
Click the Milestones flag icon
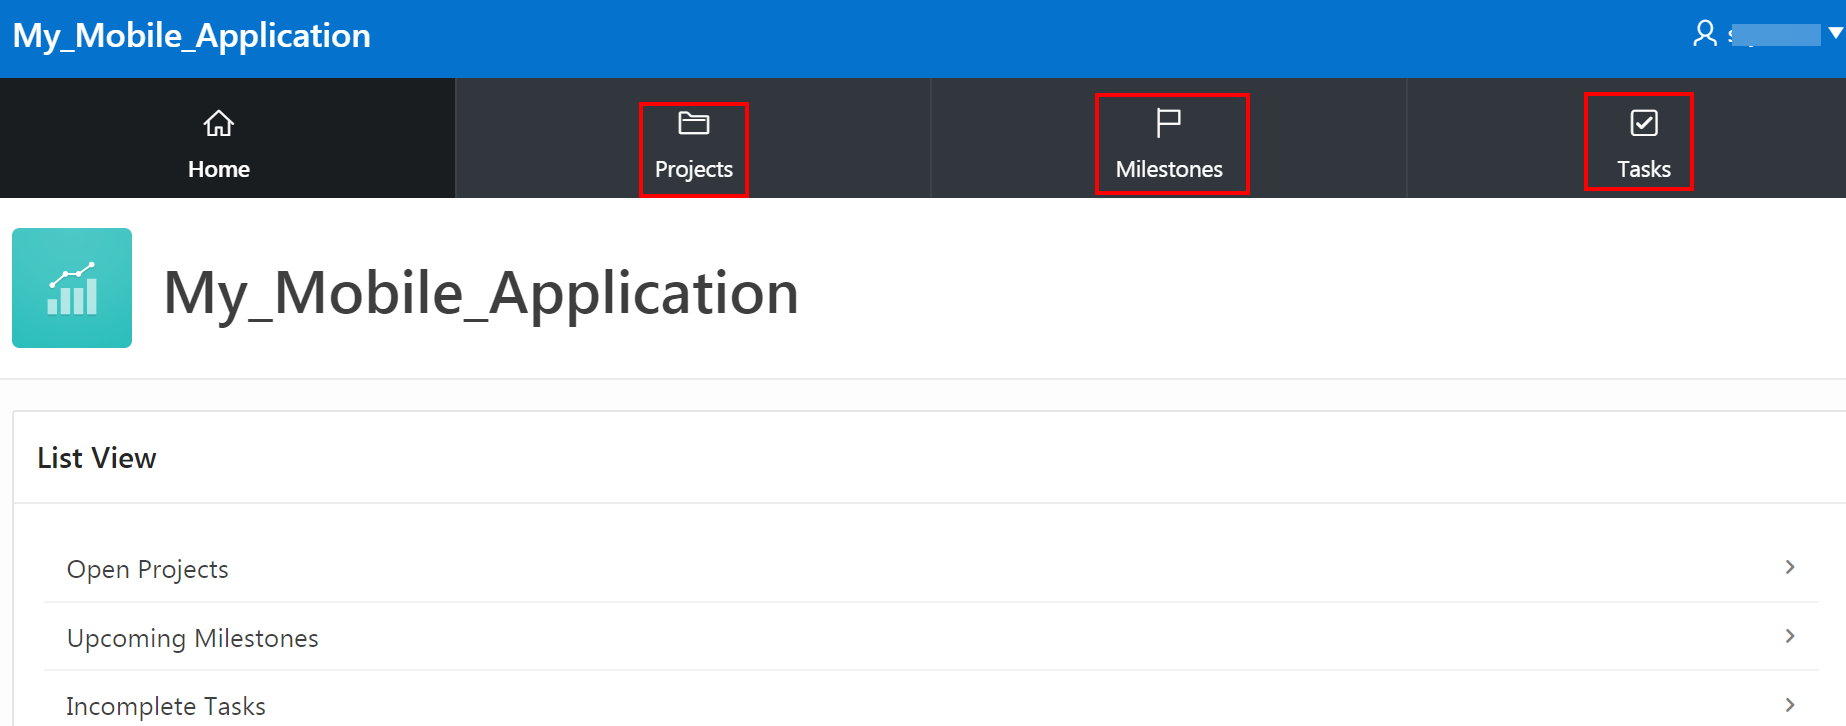[x=1168, y=123]
